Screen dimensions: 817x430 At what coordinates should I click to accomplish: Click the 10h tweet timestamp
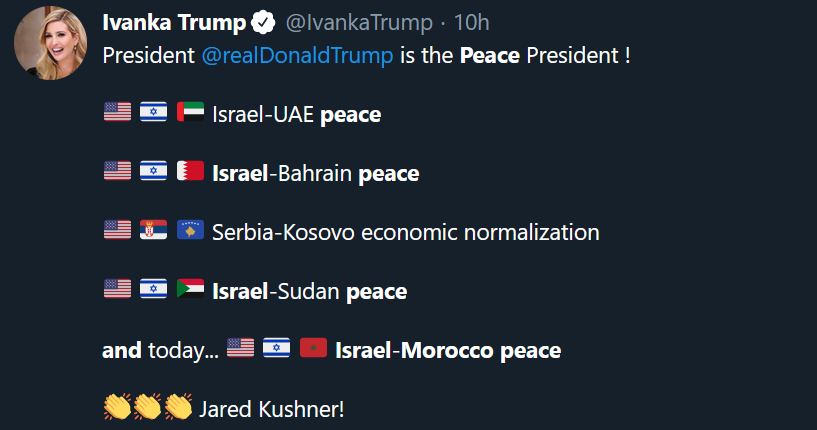[471, 22]
